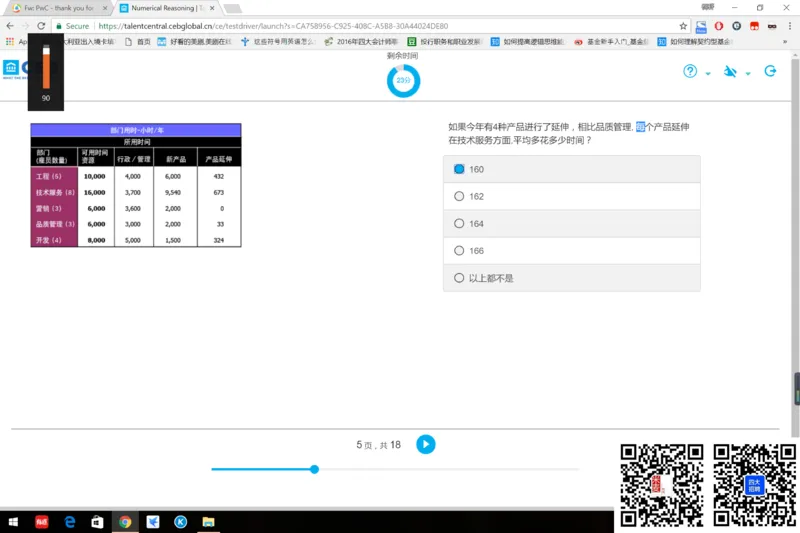Image resolution: width=800 pixels, height=533 pixels.
Task: Open the 基金新手入门 bookmark
Action: (612, 41)
